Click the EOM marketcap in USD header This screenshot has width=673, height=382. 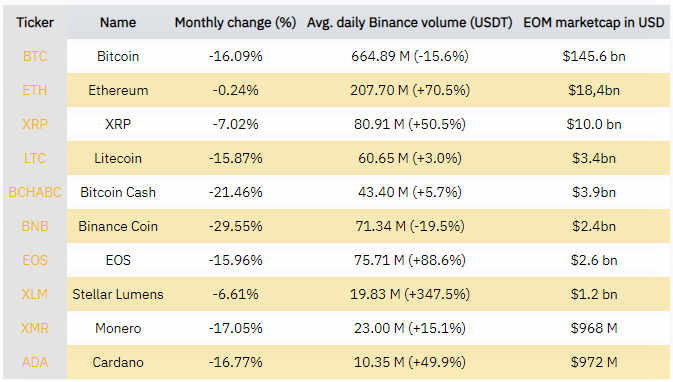coord(594,22)
